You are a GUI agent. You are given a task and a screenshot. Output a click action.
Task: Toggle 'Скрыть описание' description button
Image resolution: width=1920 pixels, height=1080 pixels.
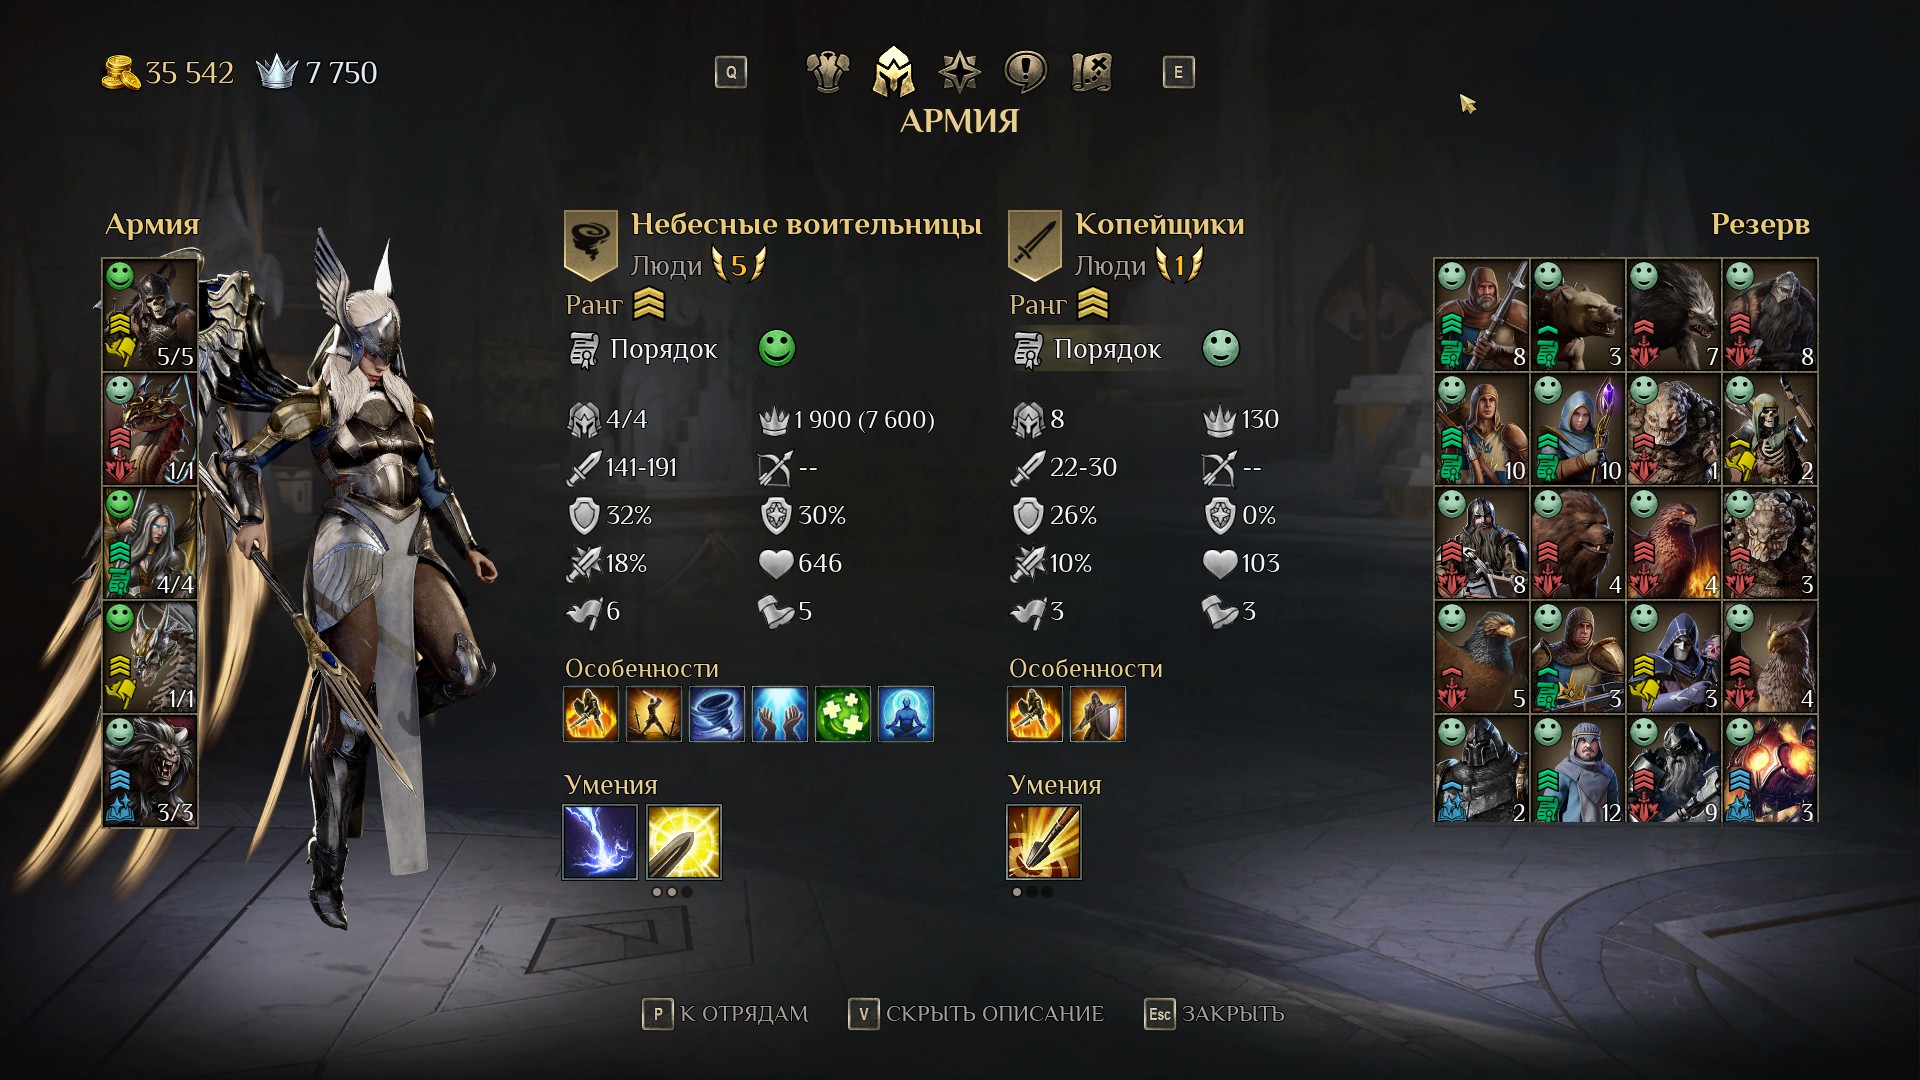976,1014
